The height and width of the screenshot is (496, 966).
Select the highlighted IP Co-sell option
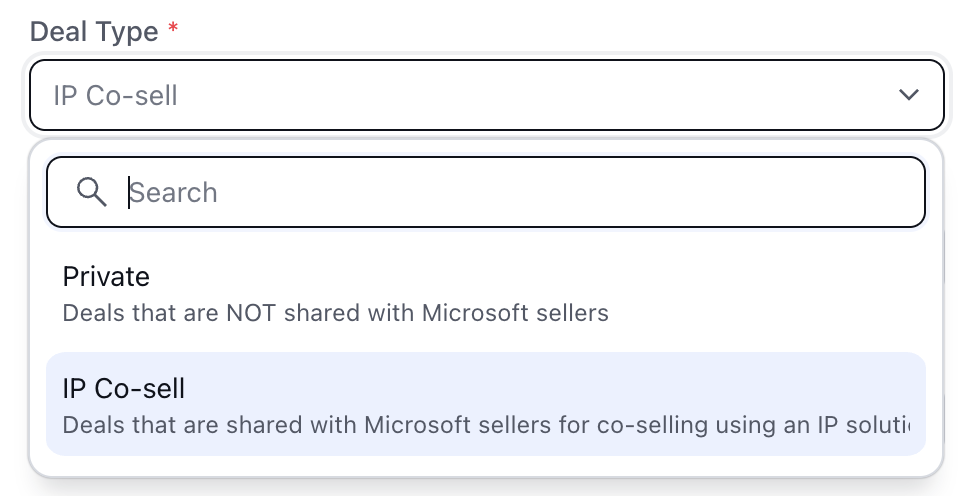[x=486, y=404]
